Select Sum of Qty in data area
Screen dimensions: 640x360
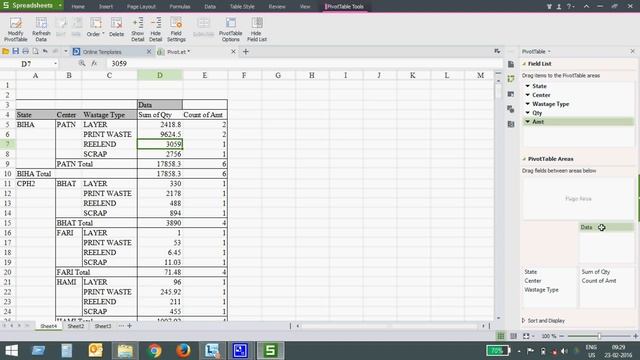pos(596,272)
